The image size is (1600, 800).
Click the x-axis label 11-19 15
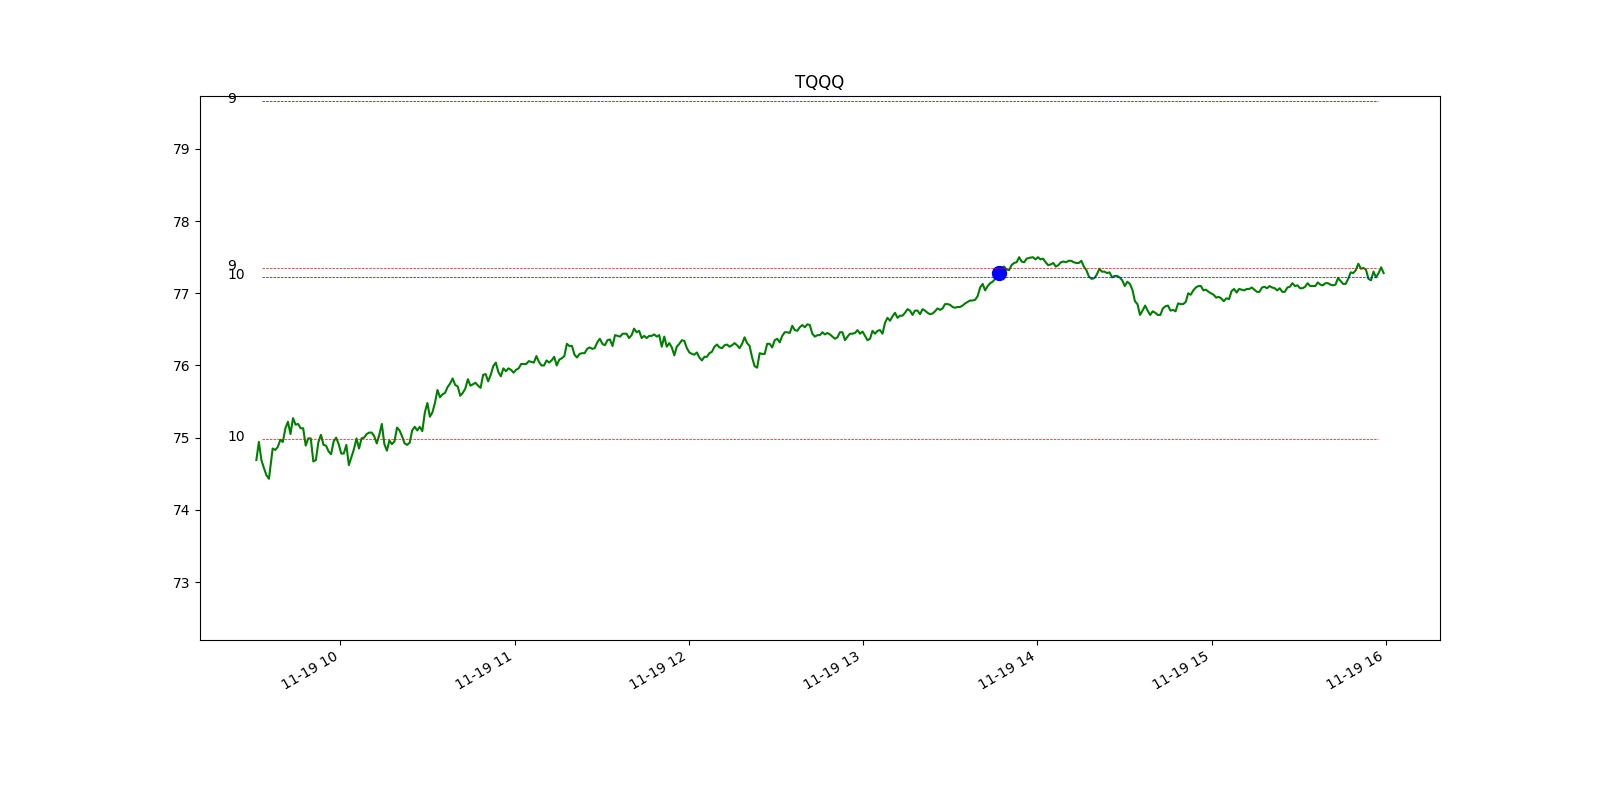(x=1181, y=669)
